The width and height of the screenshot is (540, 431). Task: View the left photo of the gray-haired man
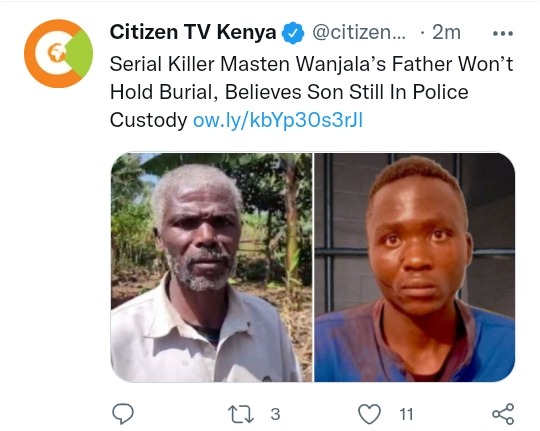(211, 267)
